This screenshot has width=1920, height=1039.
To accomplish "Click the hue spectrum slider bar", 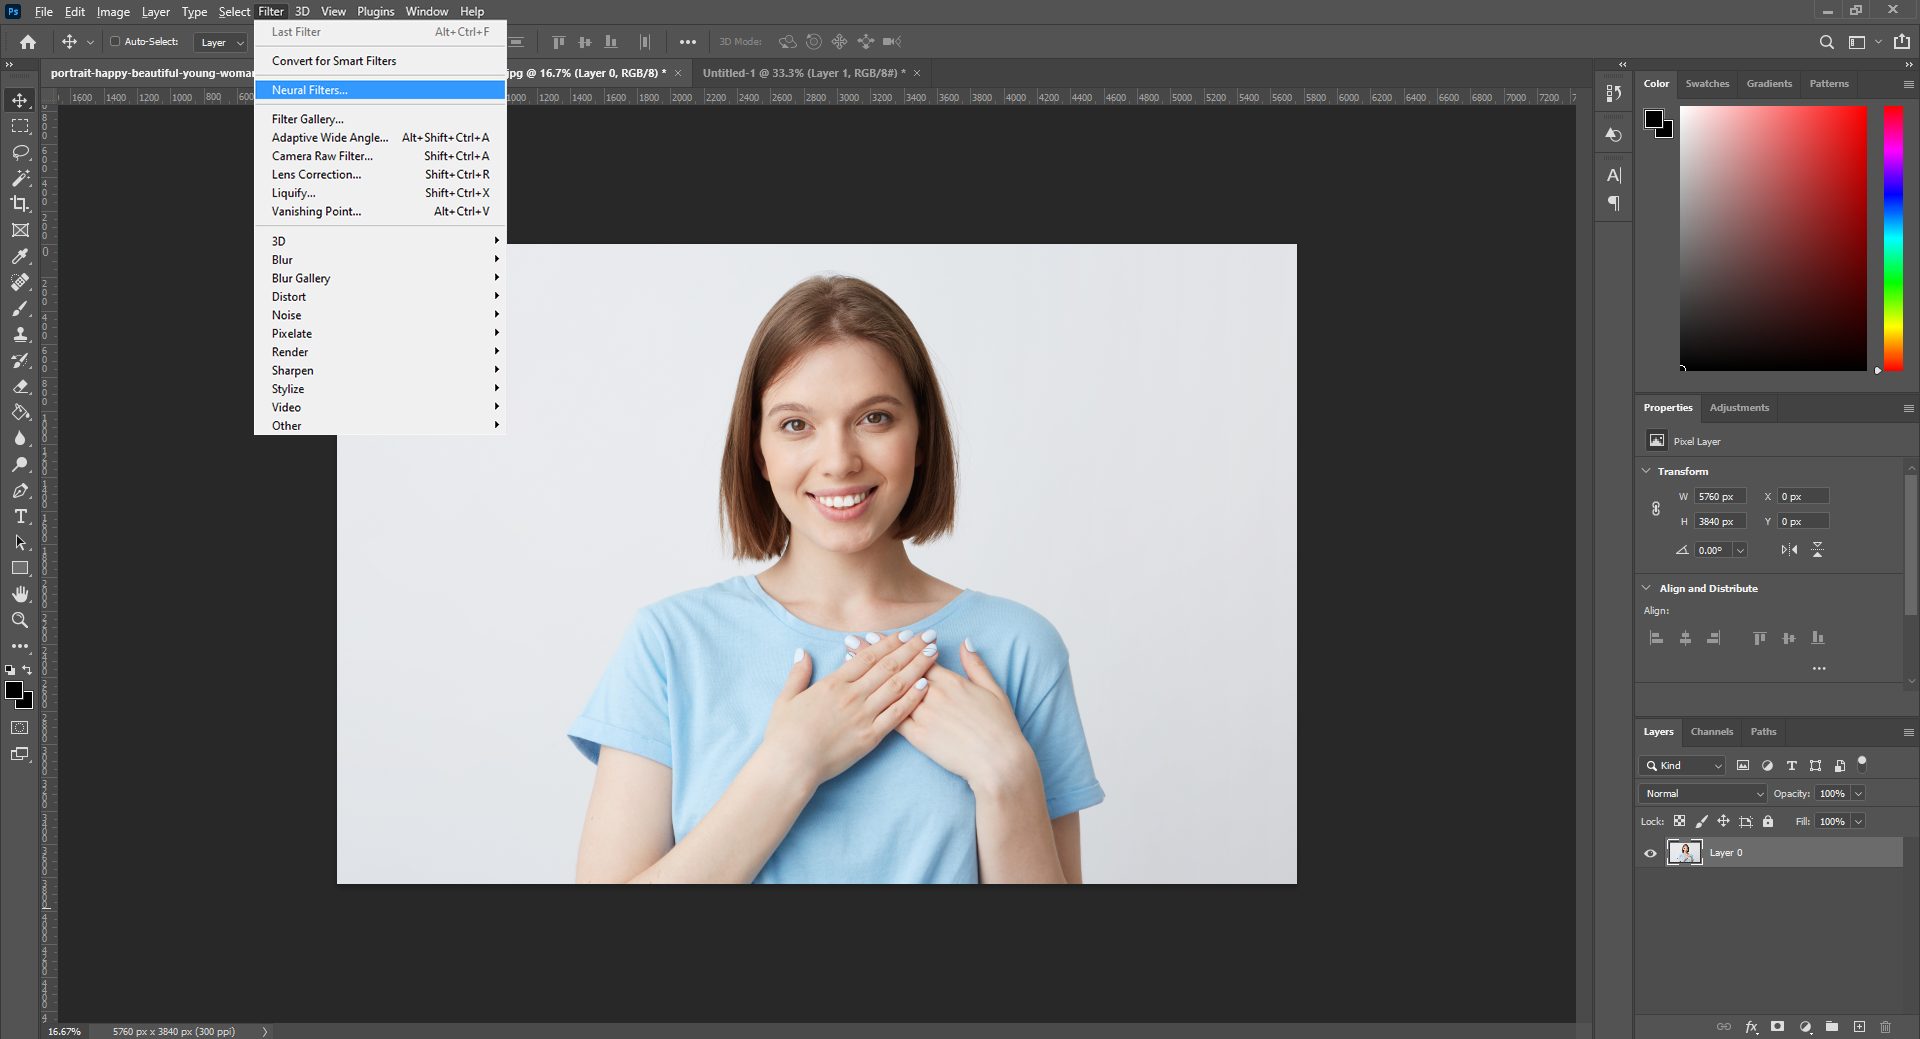I will pos(1893,238).
